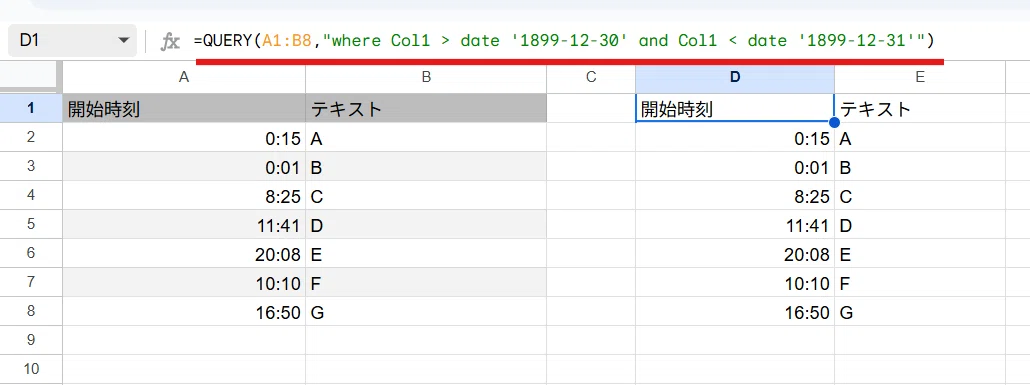This screenshot has width=1030, height=385.
Task: Select cell E8 containing G
Action: click(920, 312)
